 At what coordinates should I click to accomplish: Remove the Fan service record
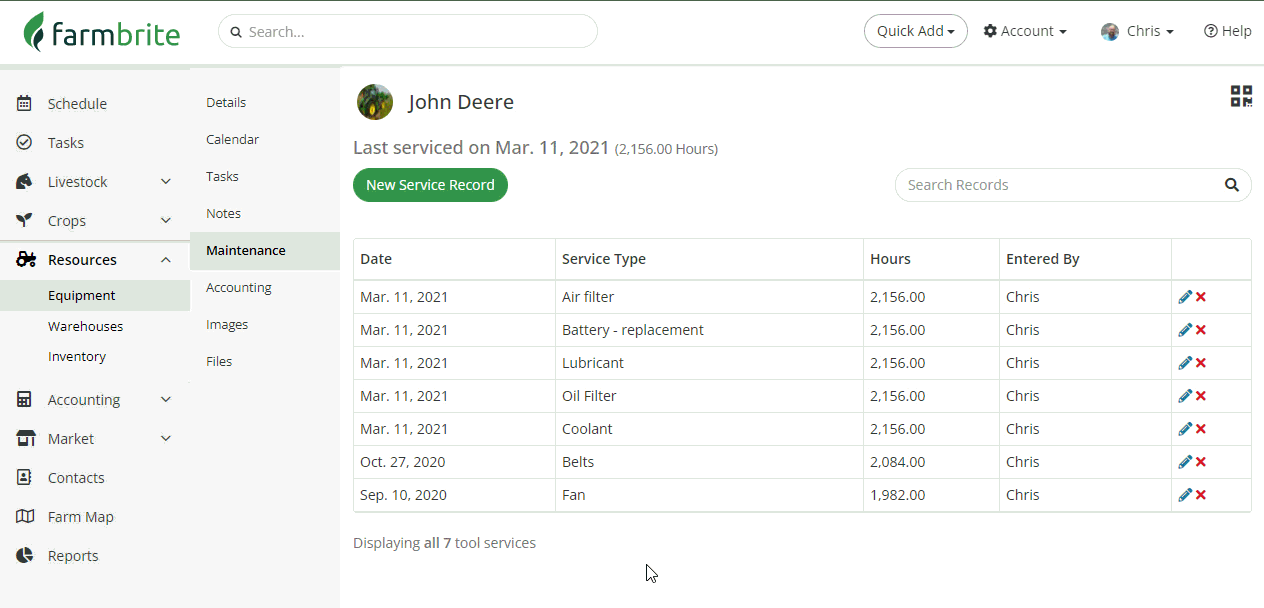click(1201, 495)
